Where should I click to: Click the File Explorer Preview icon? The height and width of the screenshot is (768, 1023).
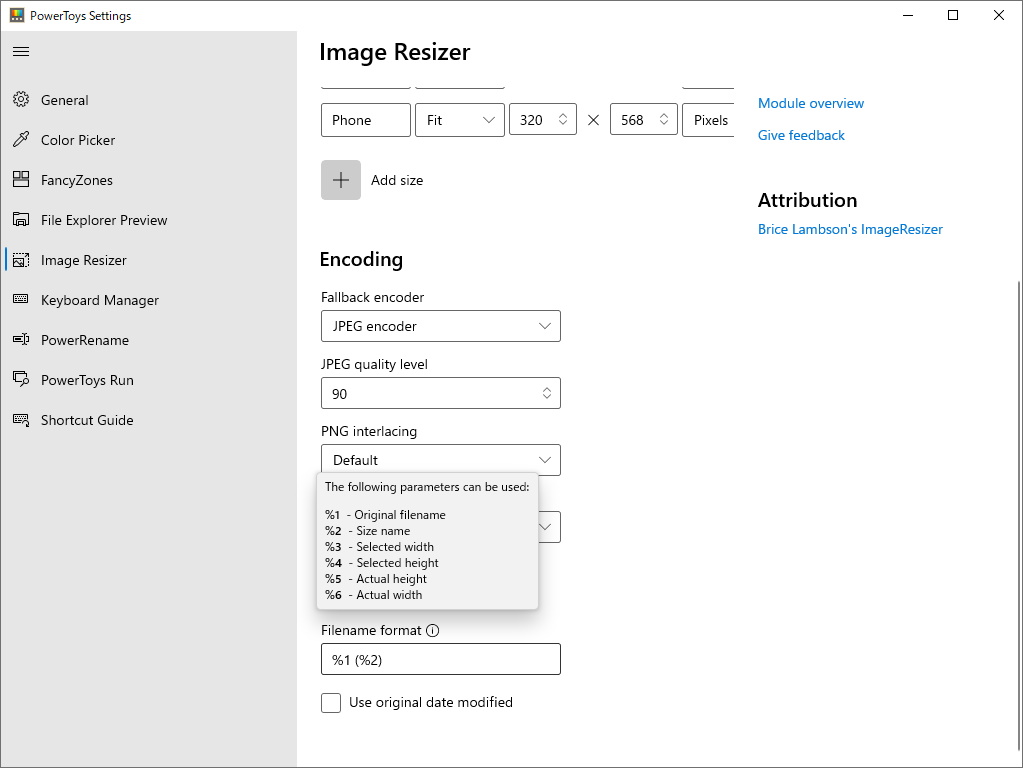pos(21,220)
